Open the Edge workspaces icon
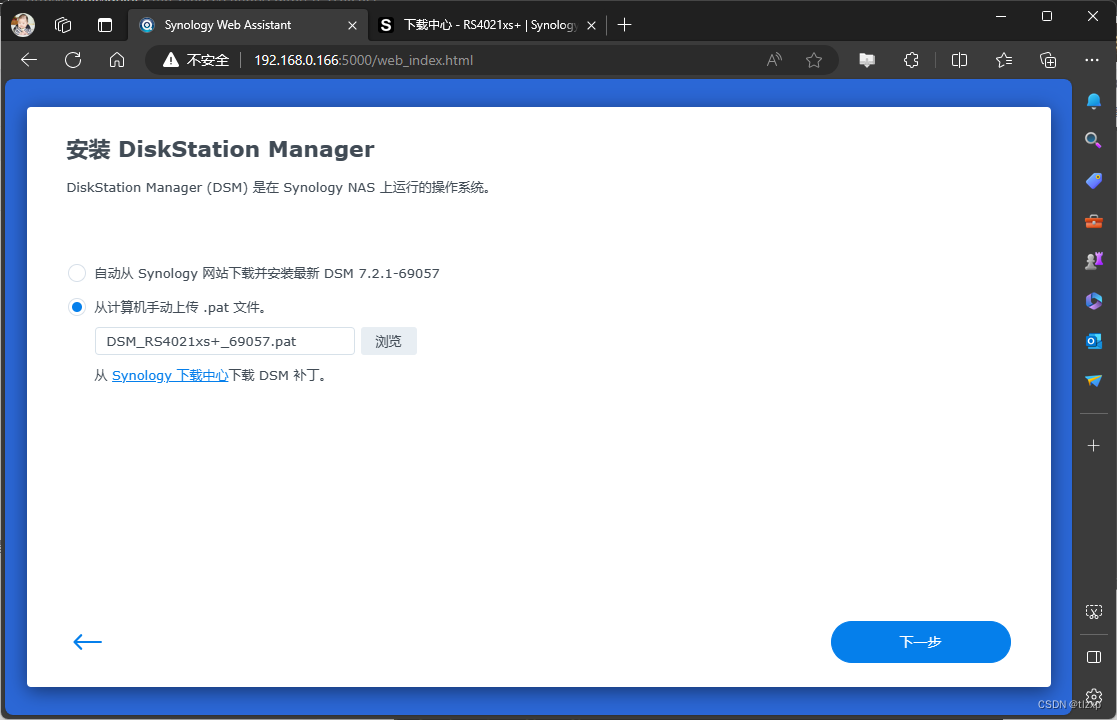1117x720 pixels. tap(63, 25)
